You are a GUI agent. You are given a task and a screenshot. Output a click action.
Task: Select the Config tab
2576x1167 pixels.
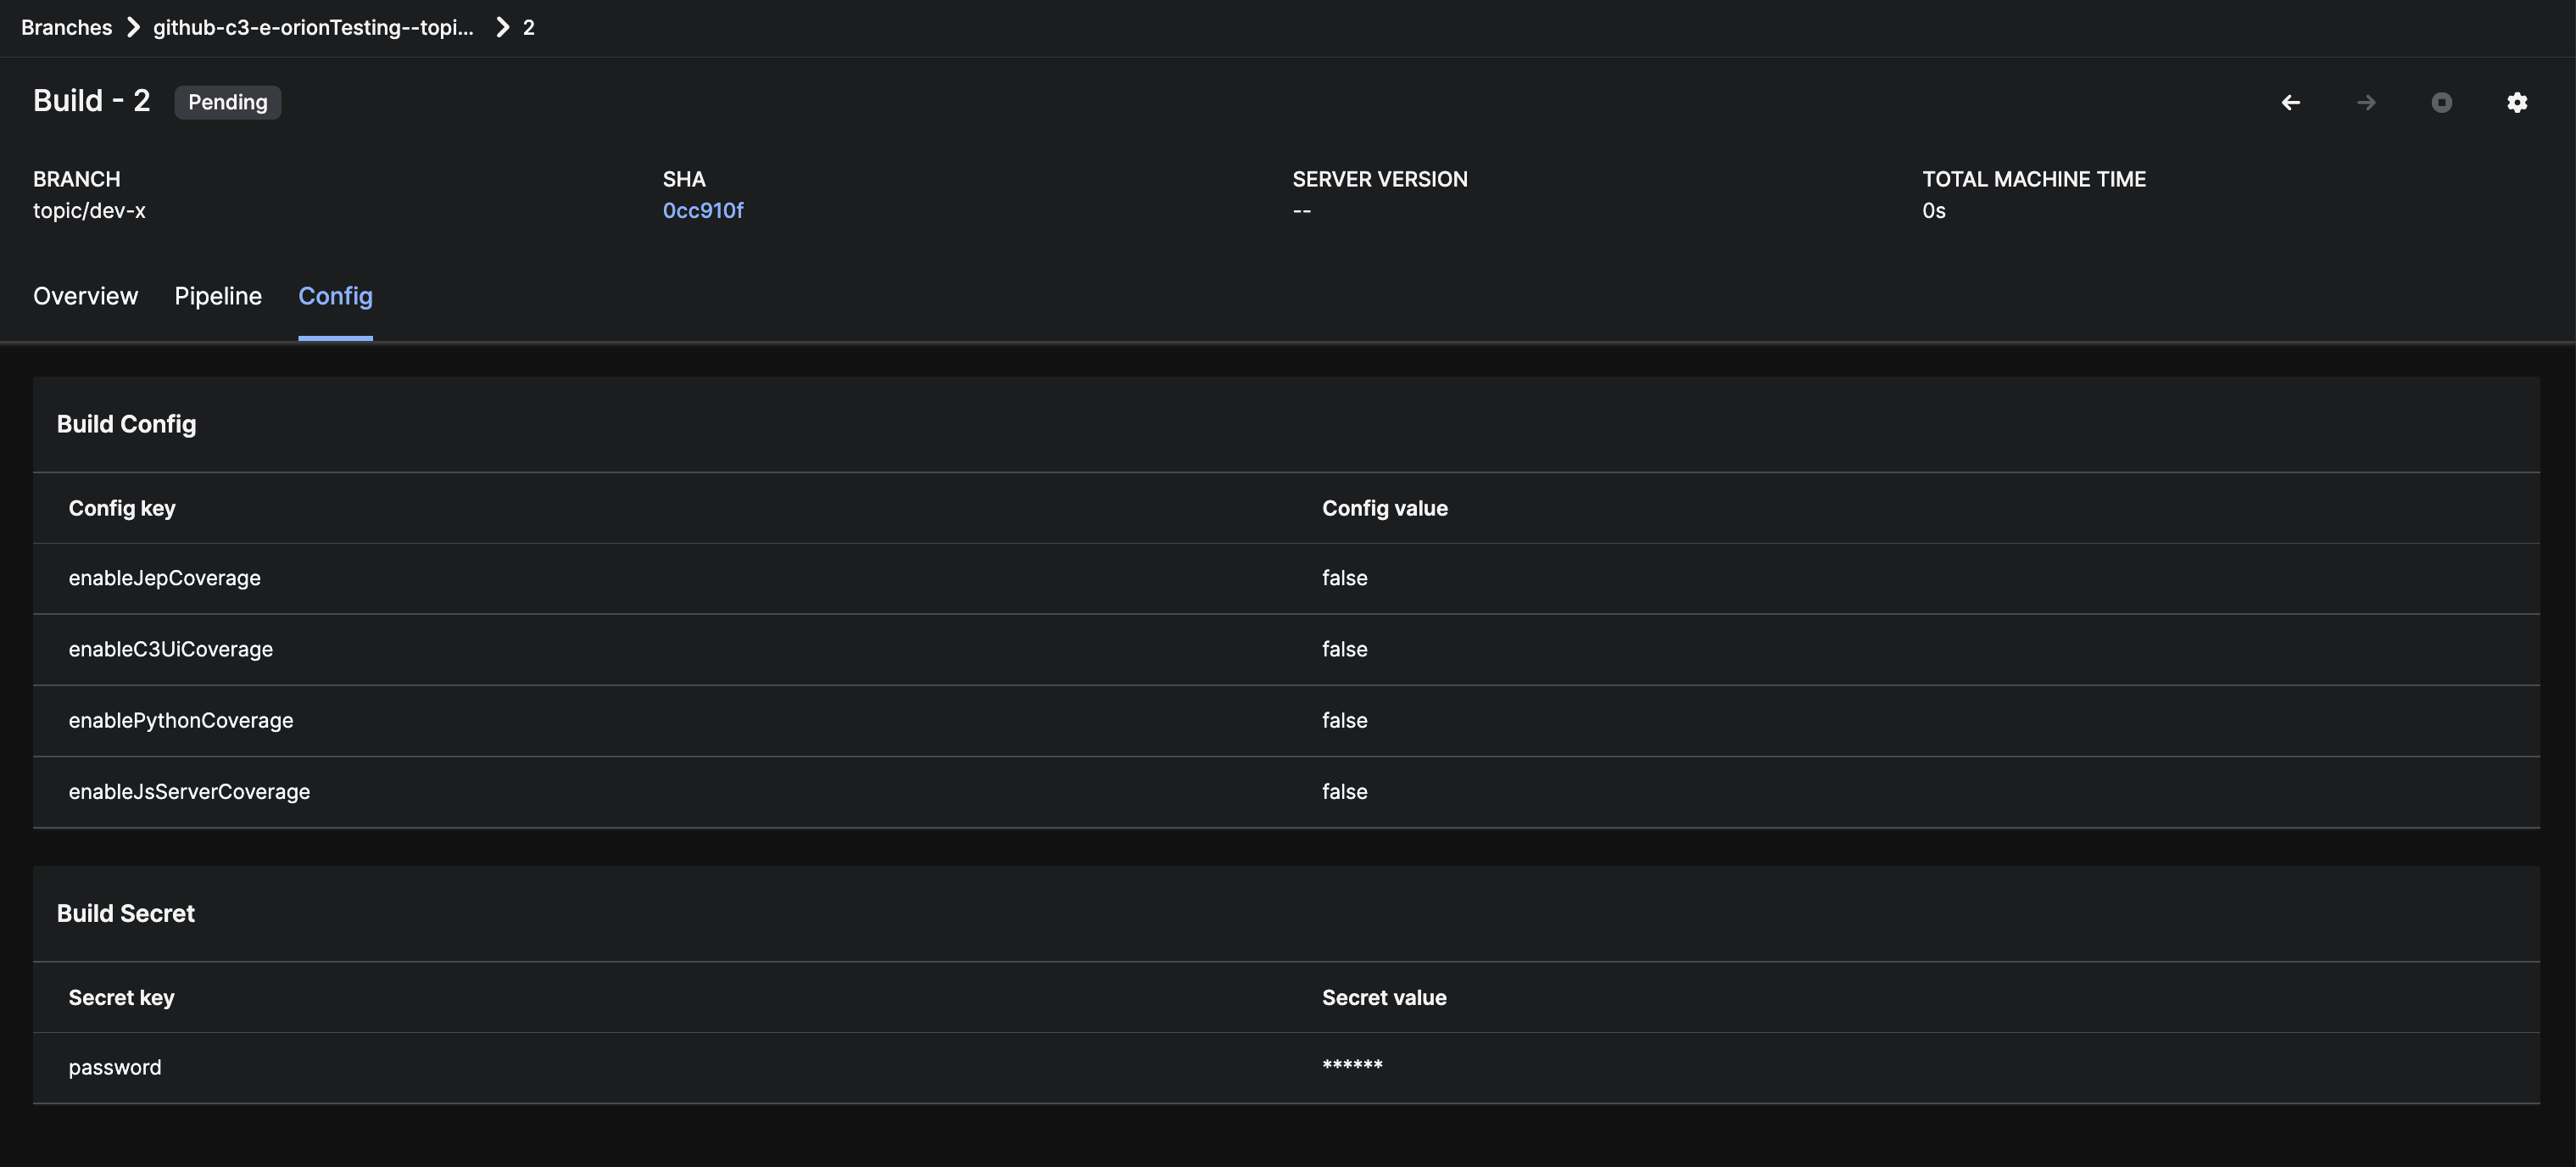335,296
